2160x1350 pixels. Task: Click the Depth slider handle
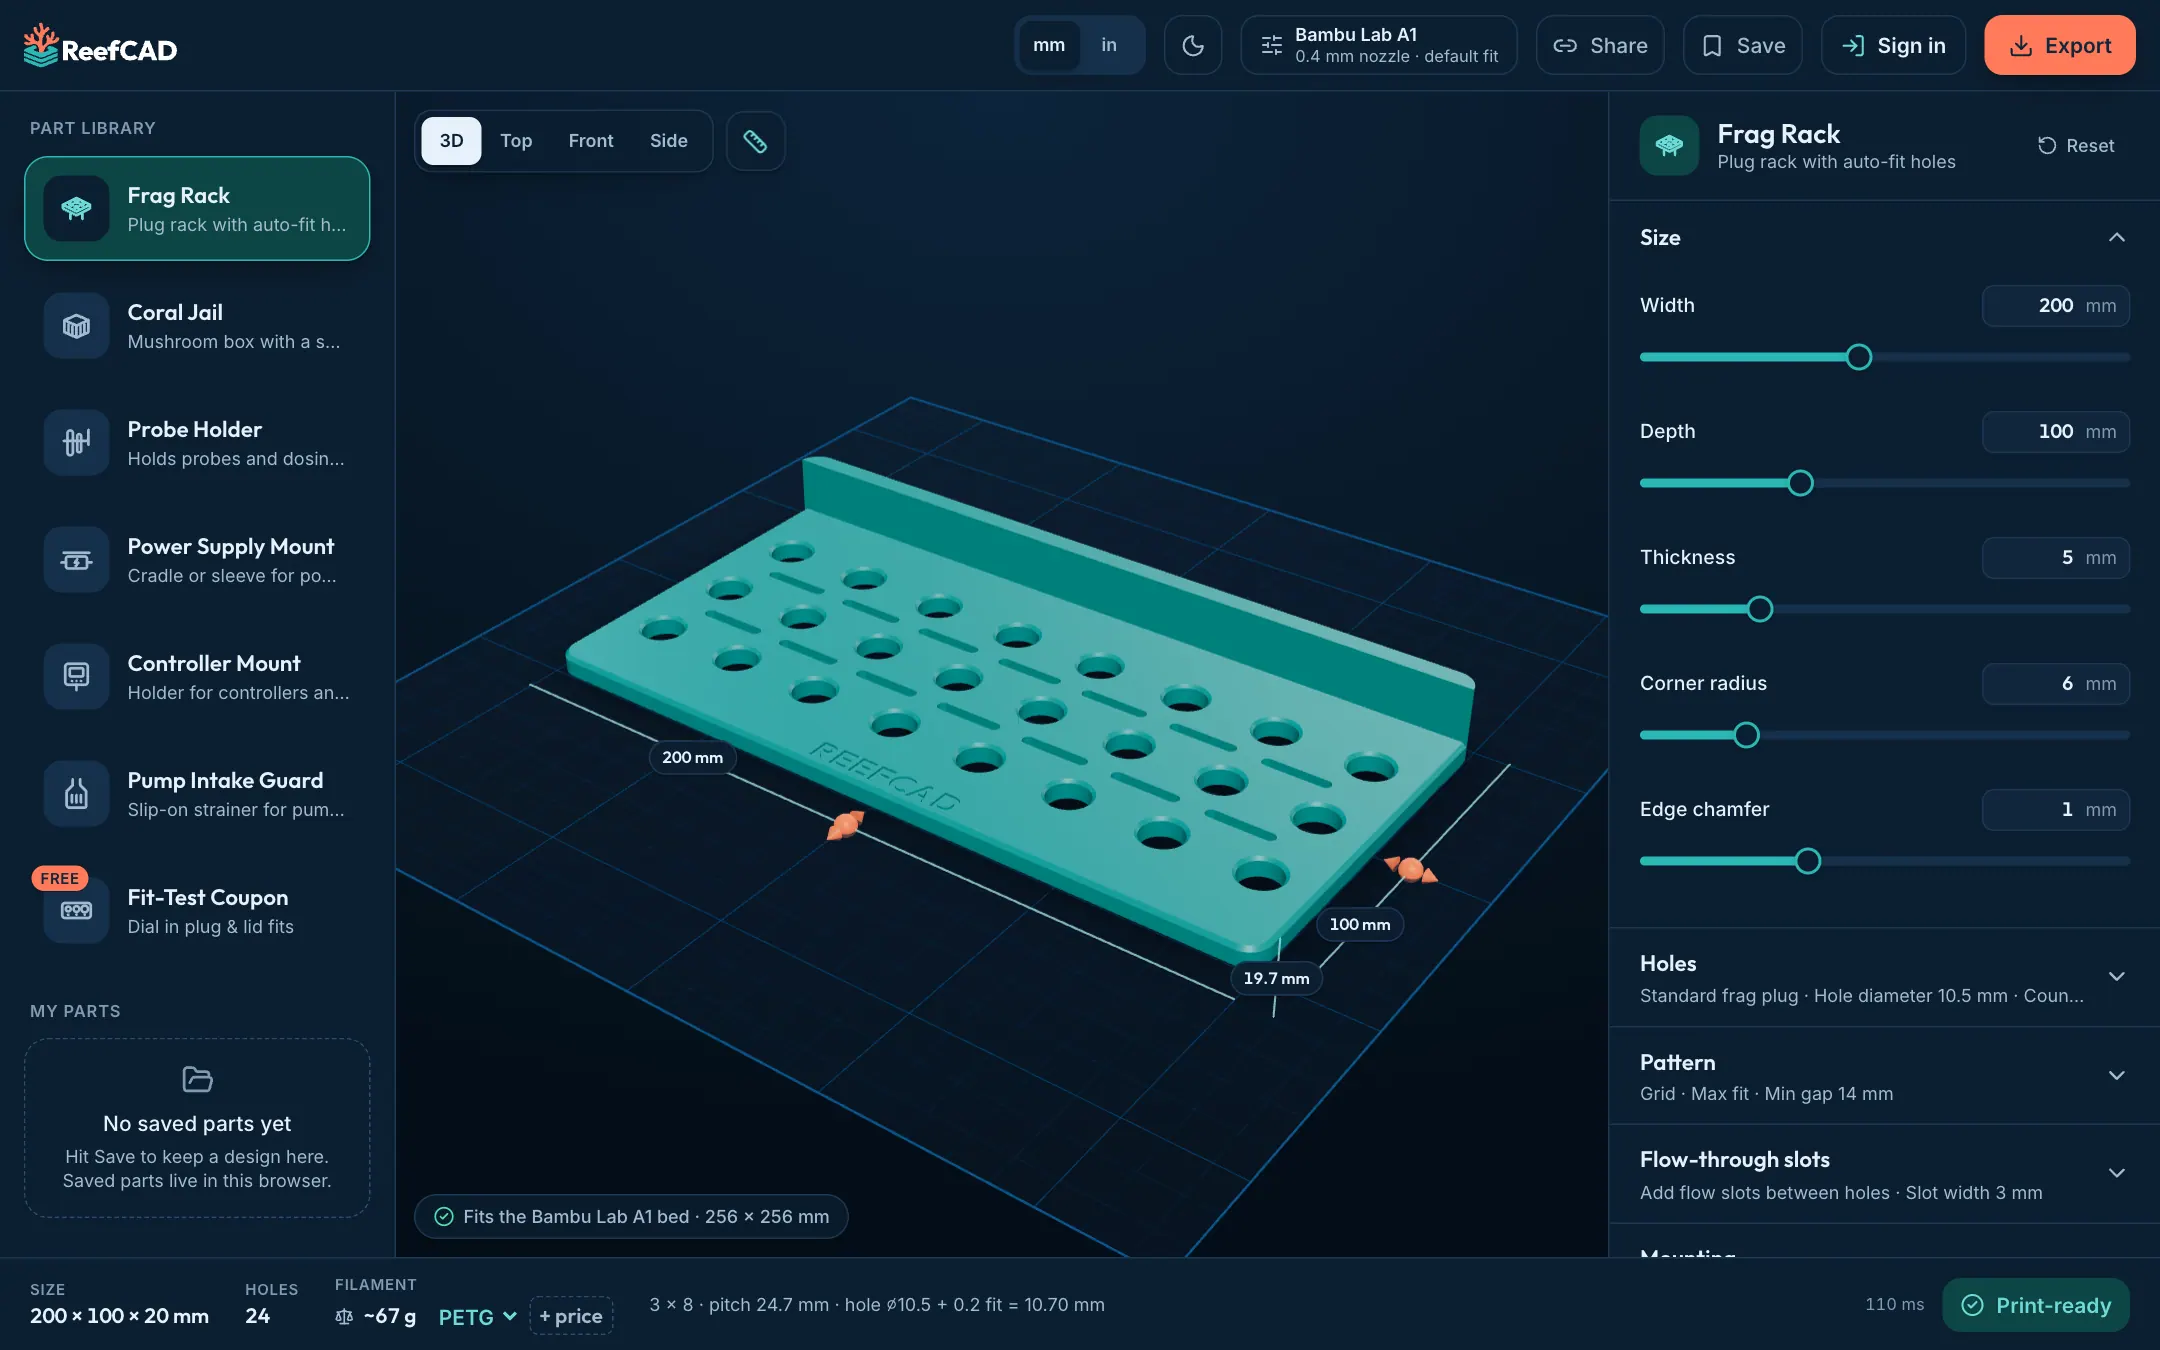[x=1800, y=483]
